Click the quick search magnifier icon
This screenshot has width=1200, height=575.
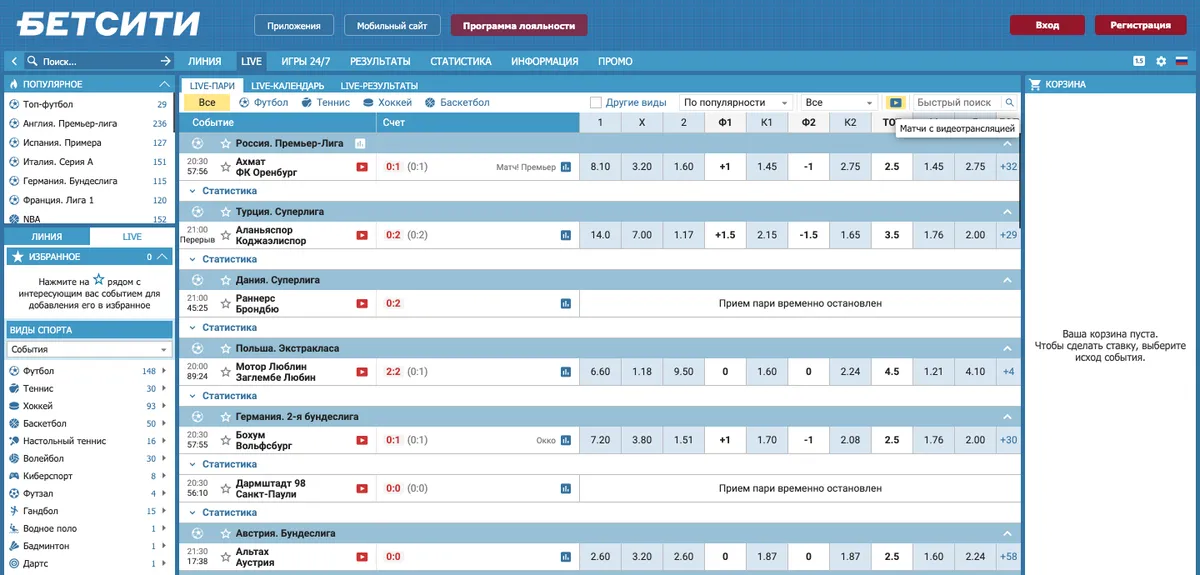1009,102
